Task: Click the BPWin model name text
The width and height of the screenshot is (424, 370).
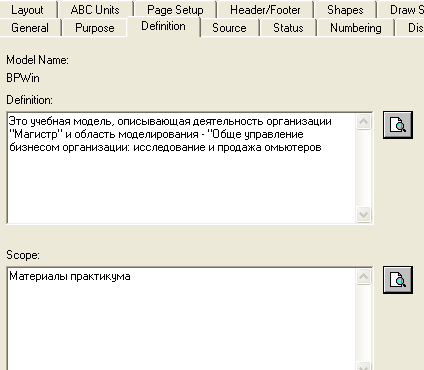Action: point(23,78)
